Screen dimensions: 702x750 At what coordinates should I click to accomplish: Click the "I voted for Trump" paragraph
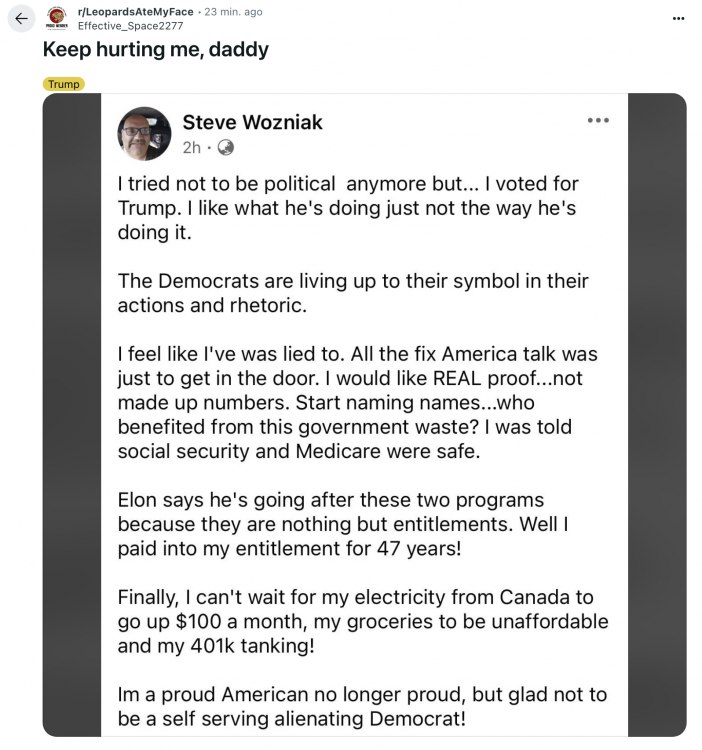point(347,208)
